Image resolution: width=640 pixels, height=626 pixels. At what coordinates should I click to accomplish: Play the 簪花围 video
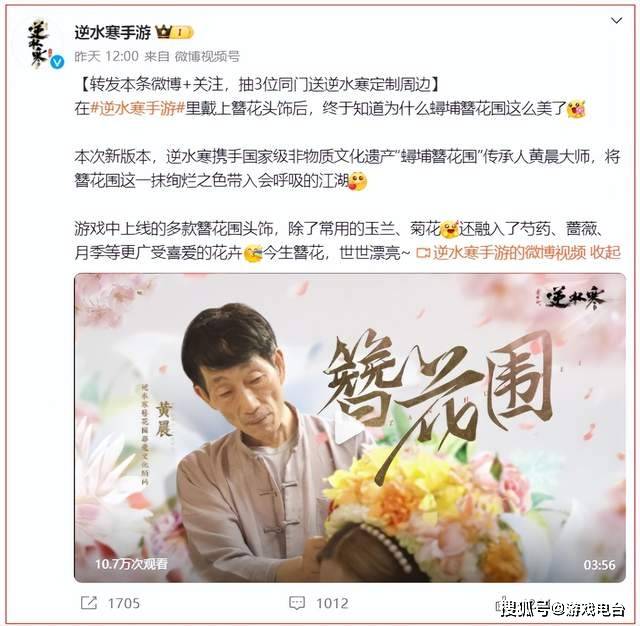pos(350,427)
